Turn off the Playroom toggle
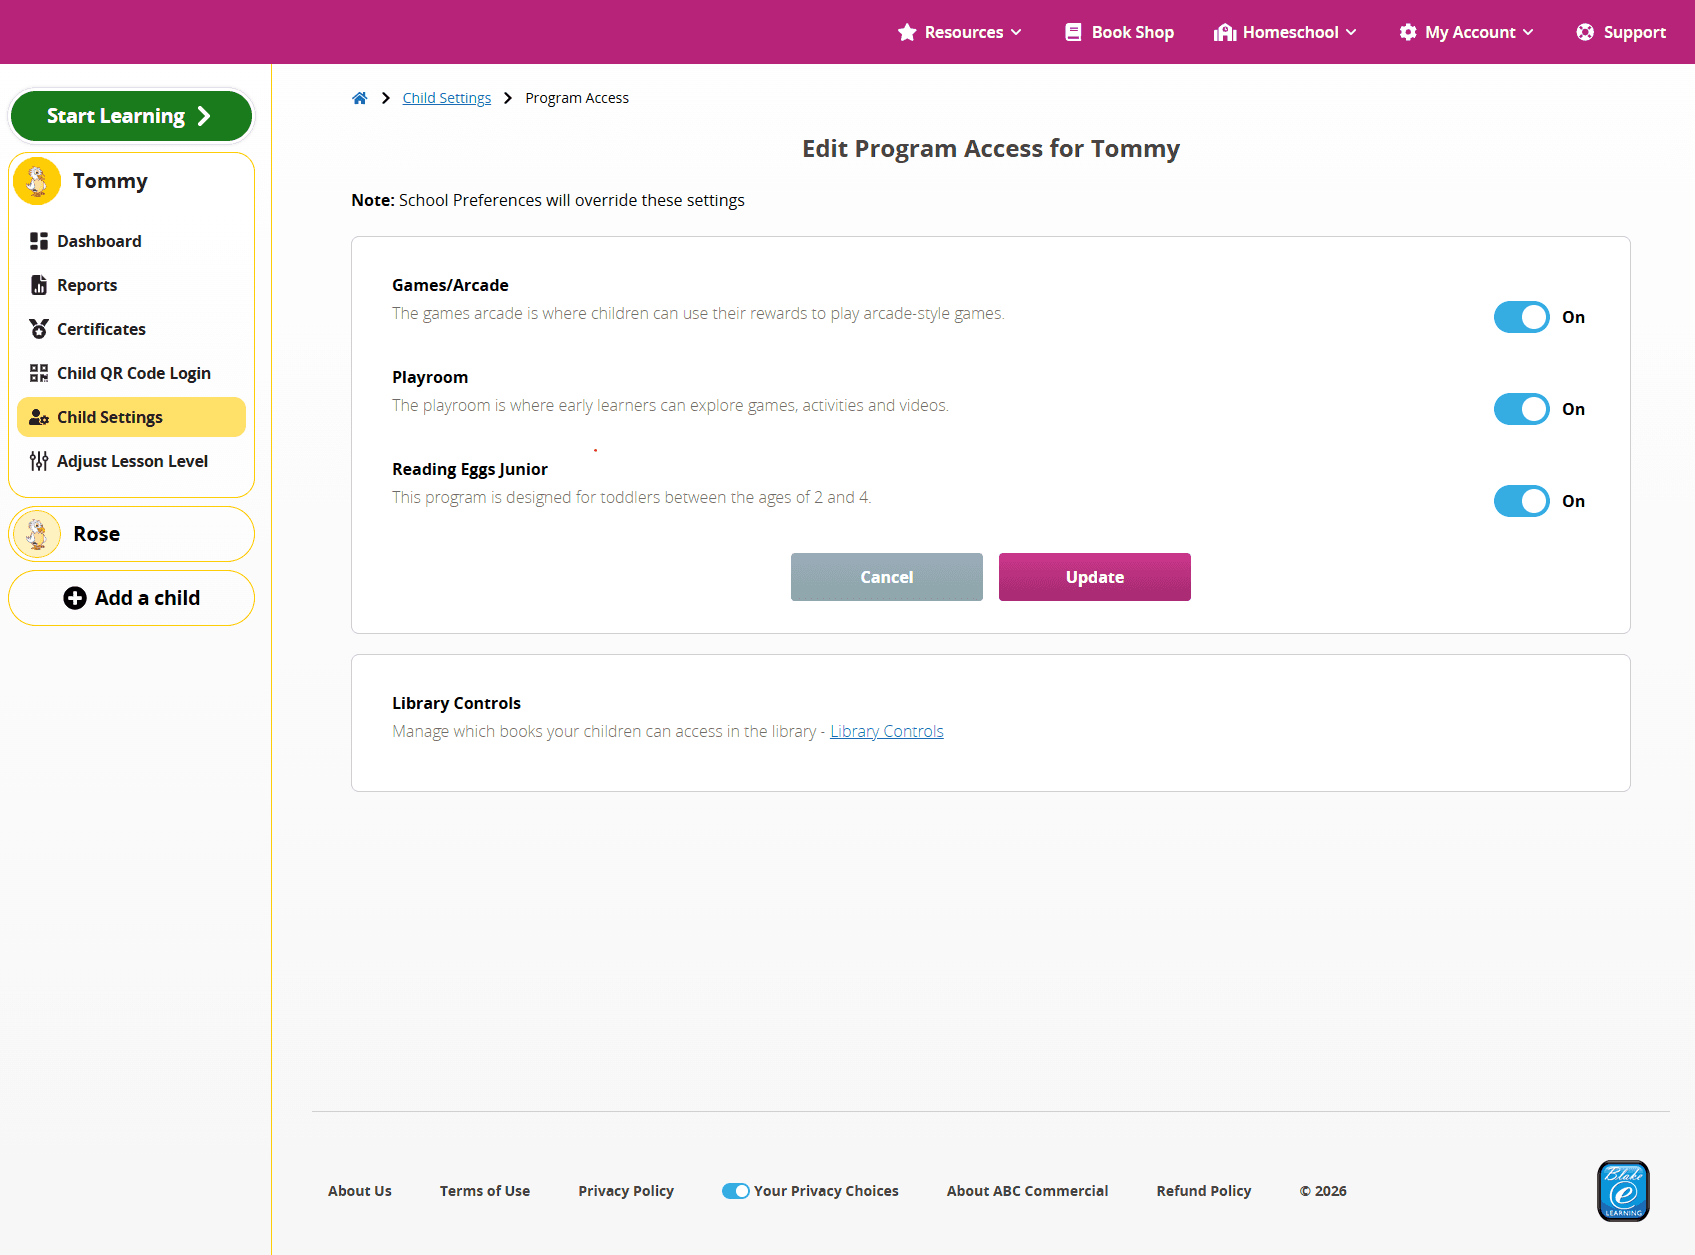Screen dimensions: 1695x1255 pyautogui.click(x=1522, y=409)
